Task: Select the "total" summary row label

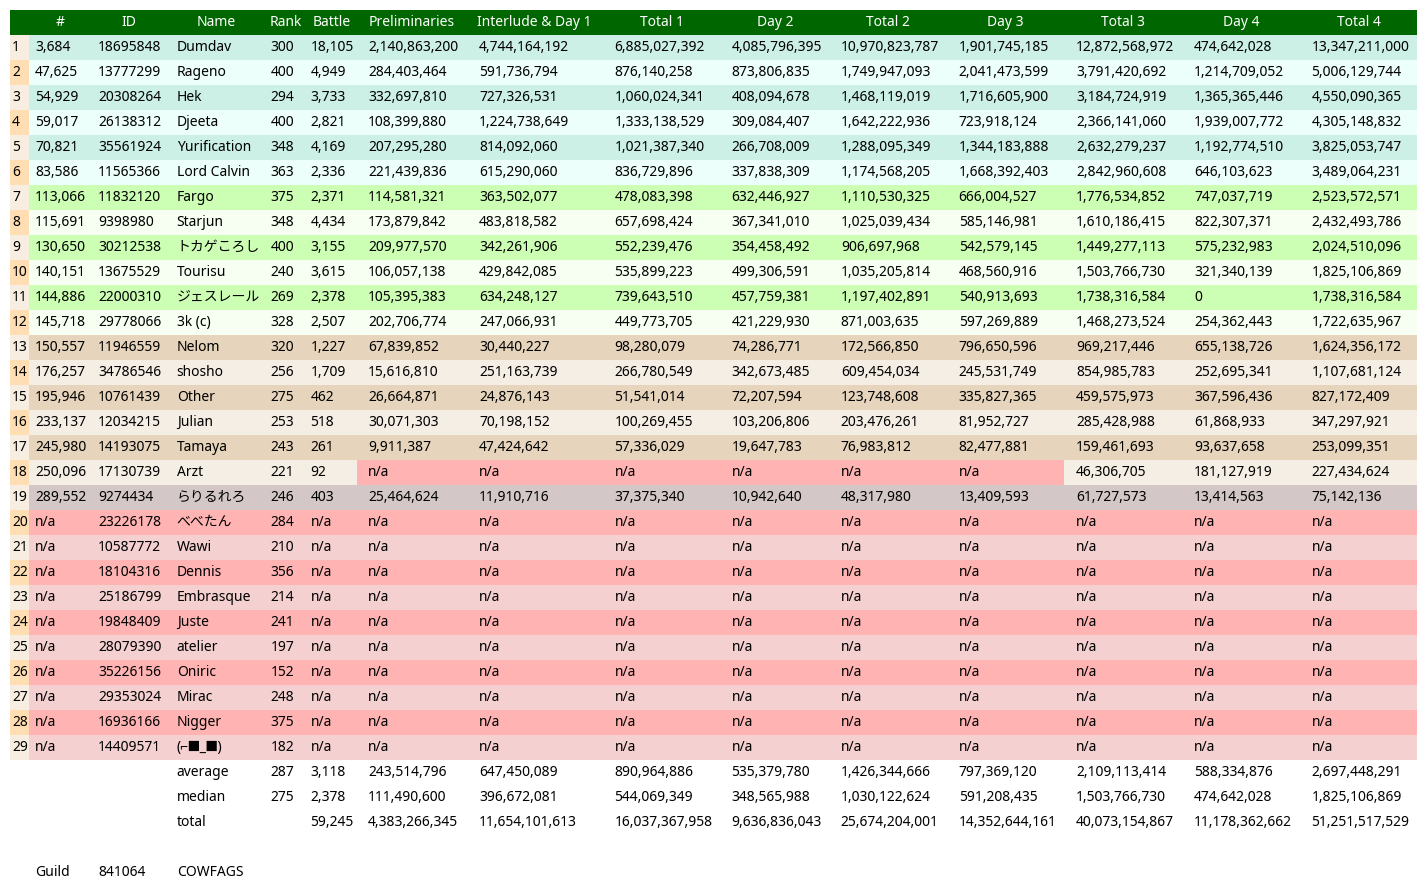Action: (x=191, y=821)
